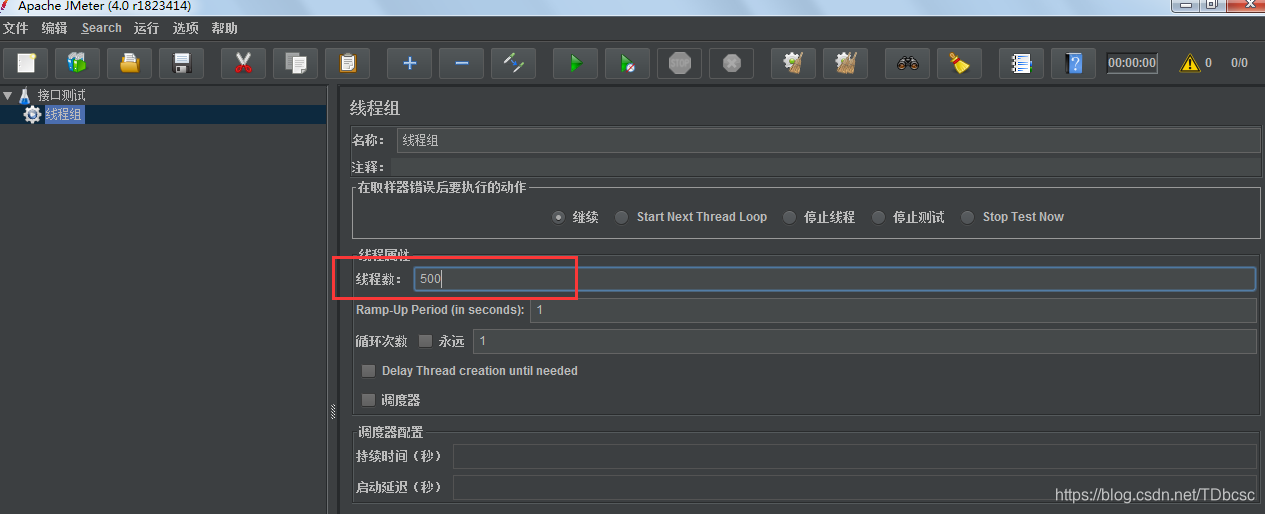1265x514 pixels.
Task: Collapse all tree nodes with the minus icon
Action: pyautogui.click(x=462, y=63)
